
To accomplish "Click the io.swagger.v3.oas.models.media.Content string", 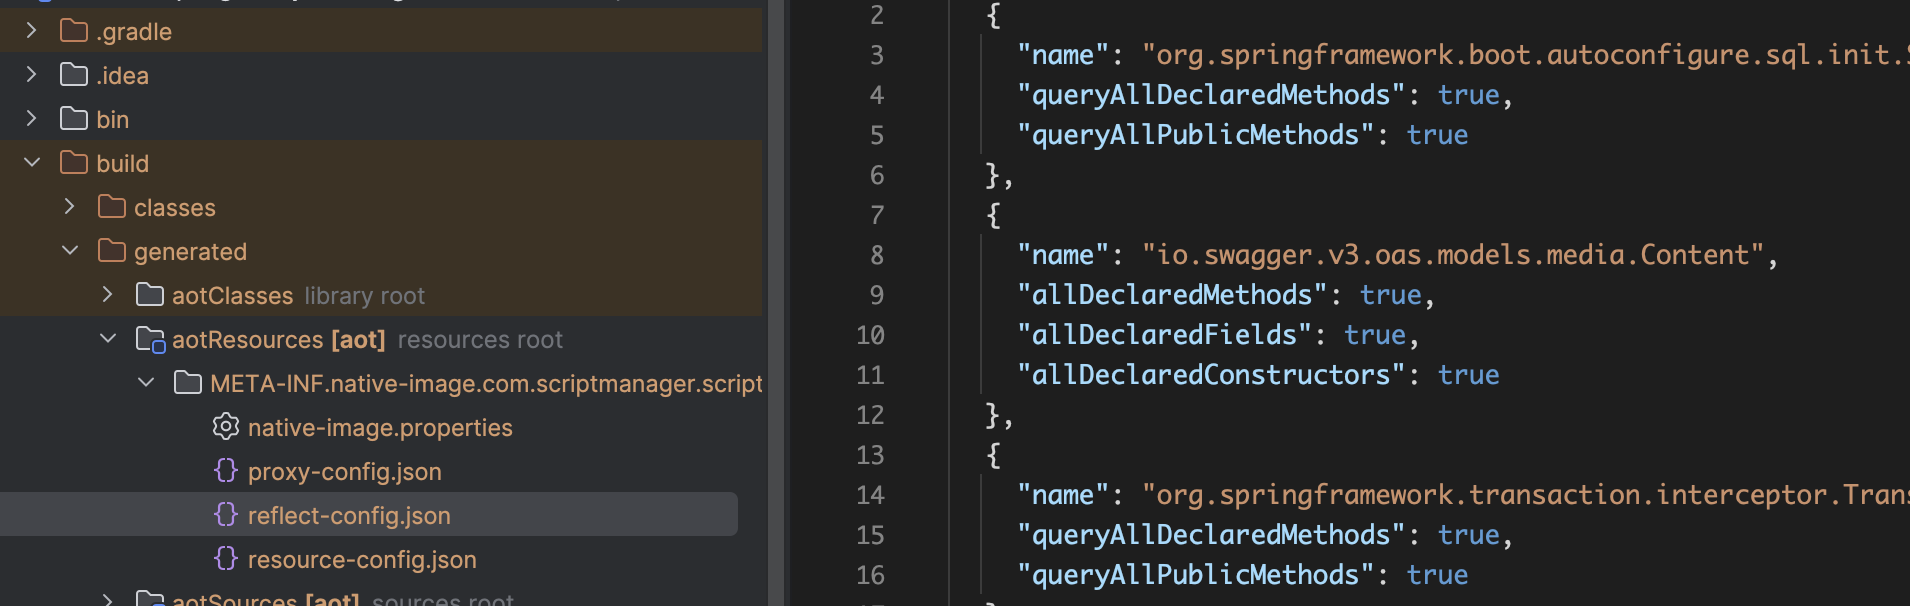I will click(1453, 255).
